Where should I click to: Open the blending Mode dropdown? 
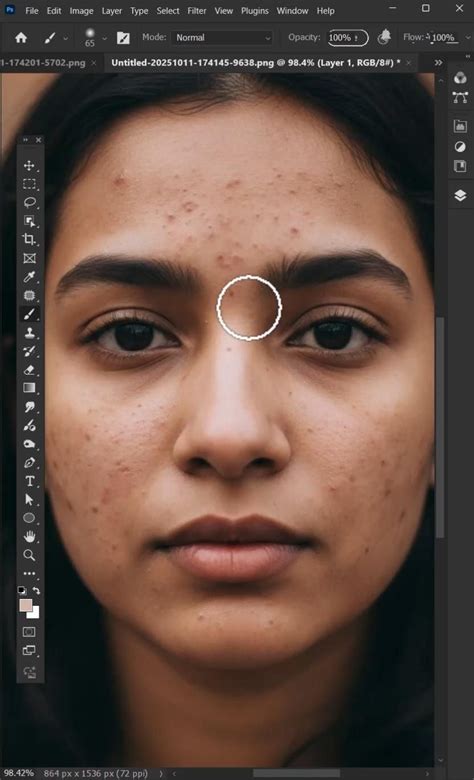[222, 38]
